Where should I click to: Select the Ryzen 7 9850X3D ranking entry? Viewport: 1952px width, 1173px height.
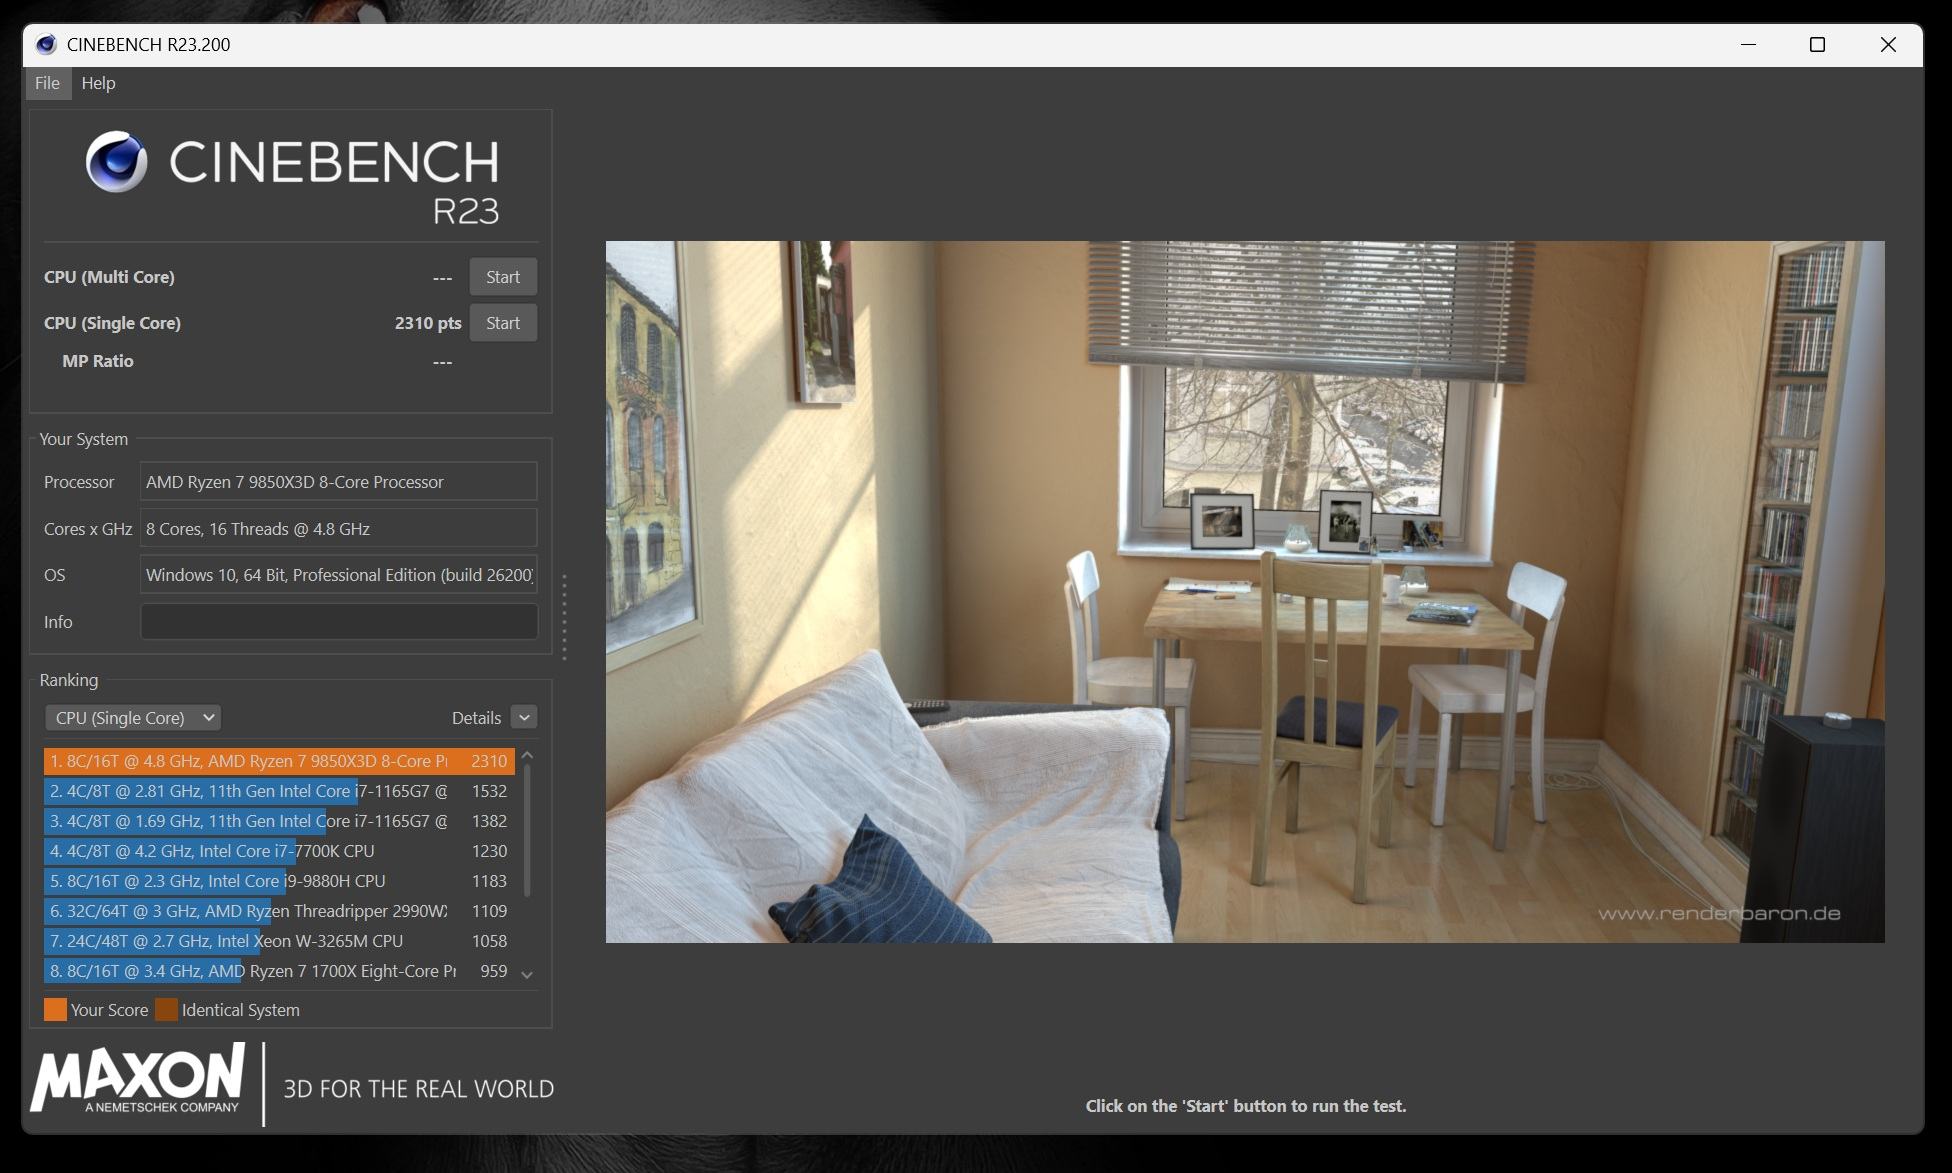coord(278,761)
